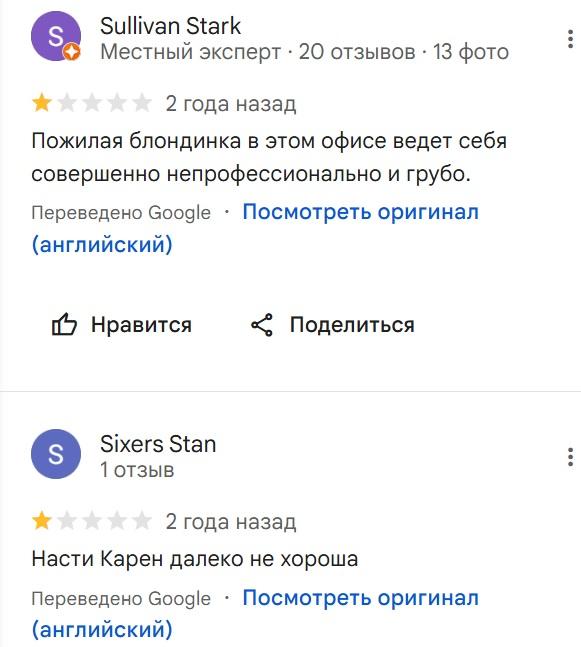Click "1 отзыв" under Sixers Stan
Screen dimensions: 581x647
point(137,470)
